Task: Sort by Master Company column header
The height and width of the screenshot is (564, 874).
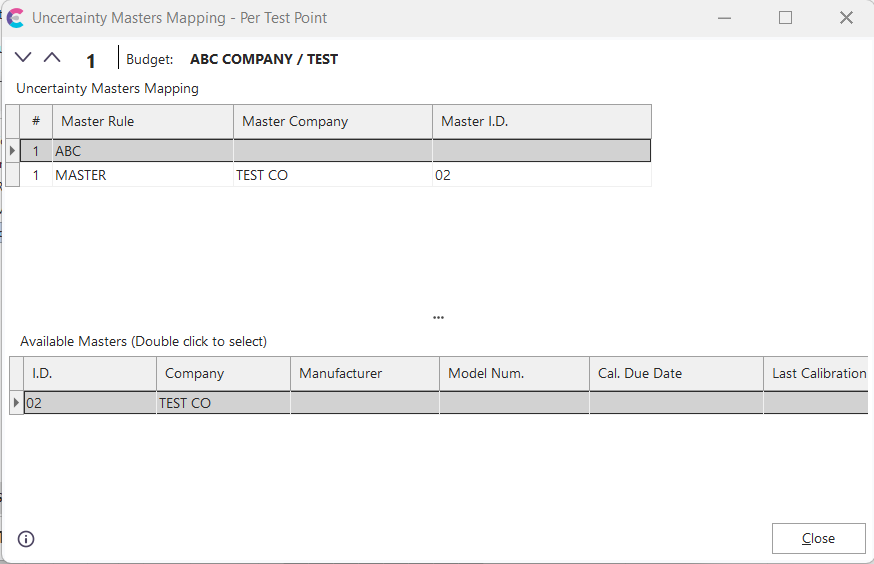Action: (332, 122)
